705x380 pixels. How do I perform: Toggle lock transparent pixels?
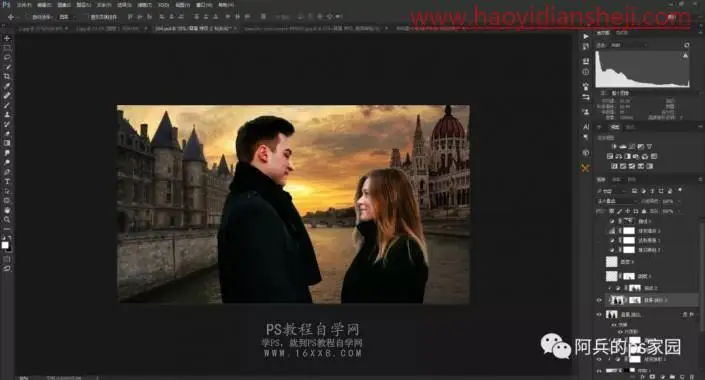tap(611, 211)
